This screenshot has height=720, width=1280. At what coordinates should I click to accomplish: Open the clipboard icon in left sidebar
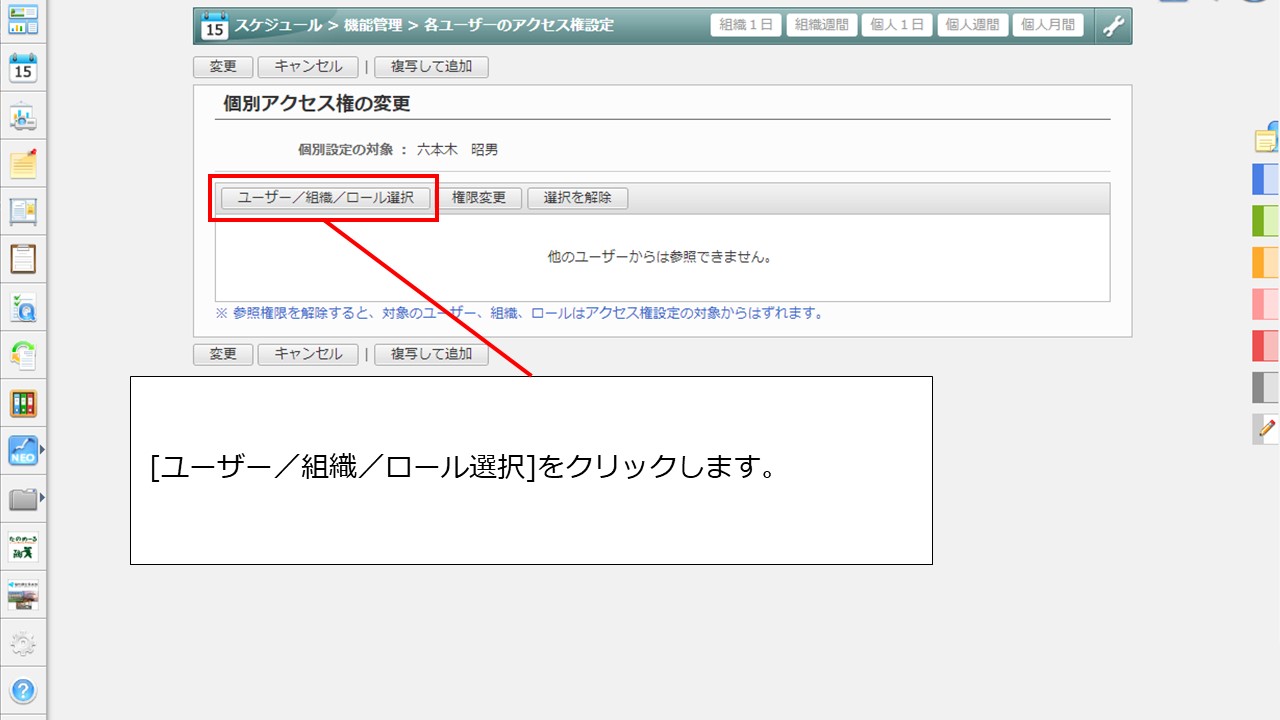[x=22, y=259]
